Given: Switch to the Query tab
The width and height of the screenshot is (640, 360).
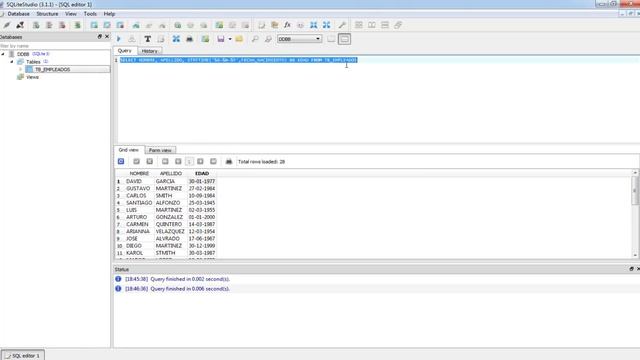Looking at the screenshot, I should (x=124, y=51).
